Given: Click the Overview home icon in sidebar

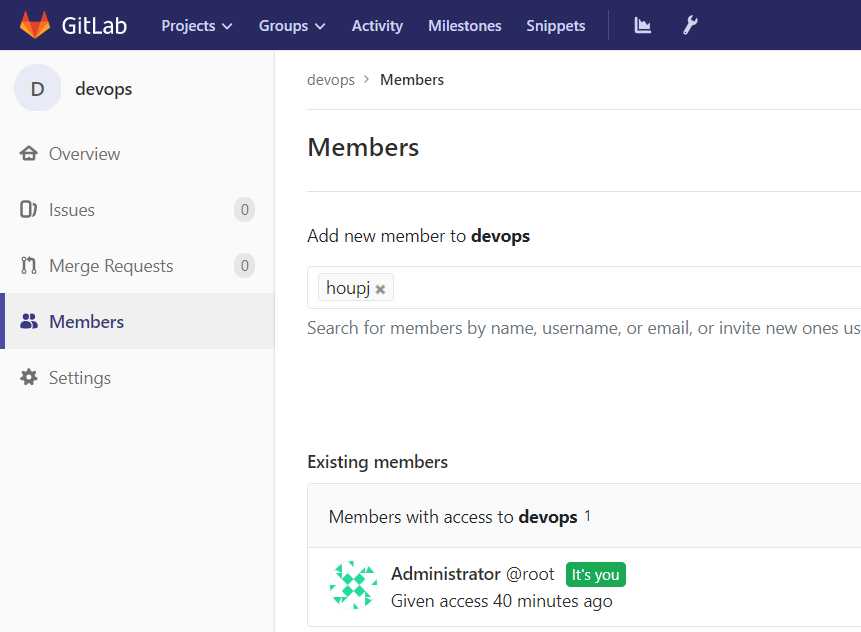Looking at the screenshot, I should coord(29,153).
